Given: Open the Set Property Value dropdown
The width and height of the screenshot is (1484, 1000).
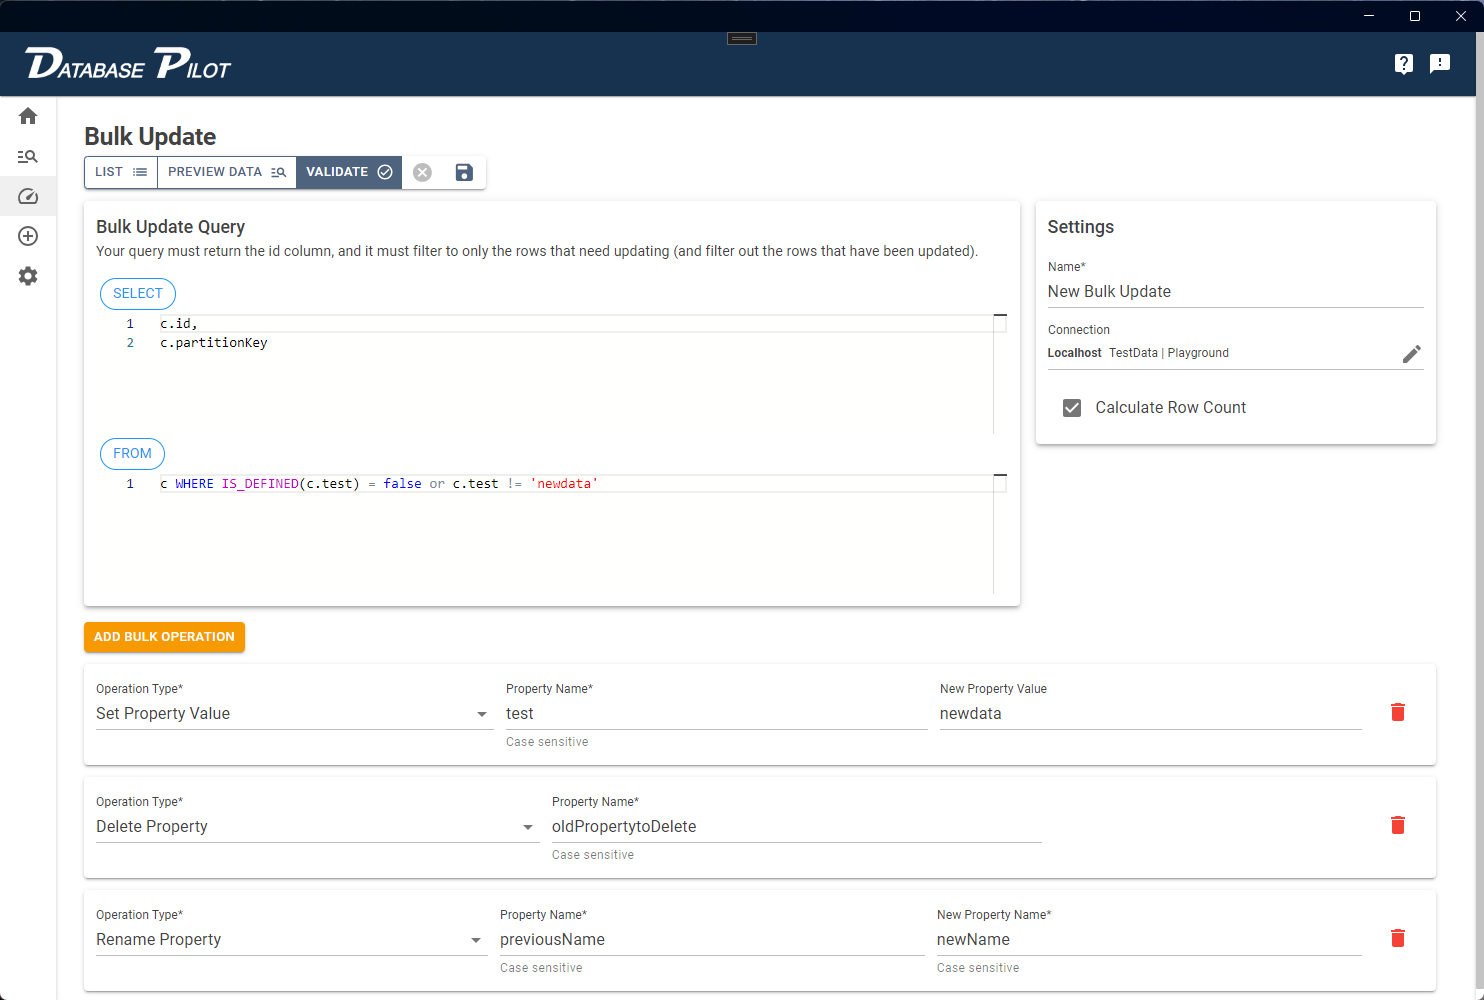Looking at the screenshot, I should 294,714.
